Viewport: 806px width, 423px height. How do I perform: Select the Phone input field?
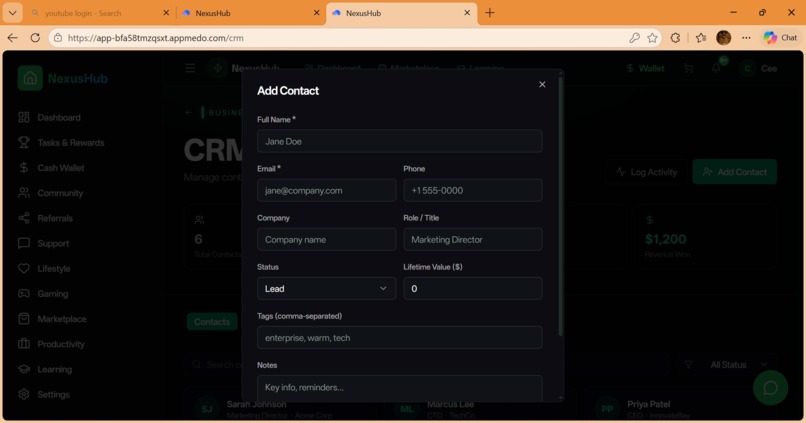click(473, 191)
